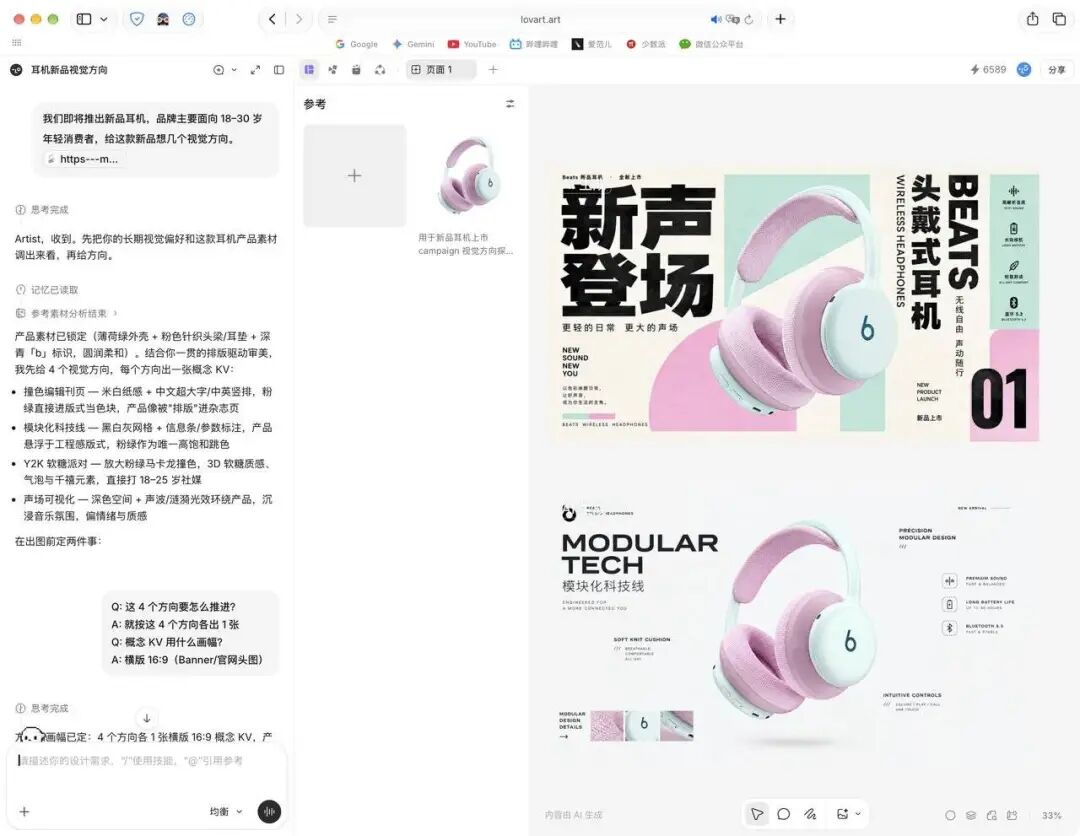Click the lovart.art address bar
The width and height of the screenshot is (1080, 836).
tap(539, 19)
